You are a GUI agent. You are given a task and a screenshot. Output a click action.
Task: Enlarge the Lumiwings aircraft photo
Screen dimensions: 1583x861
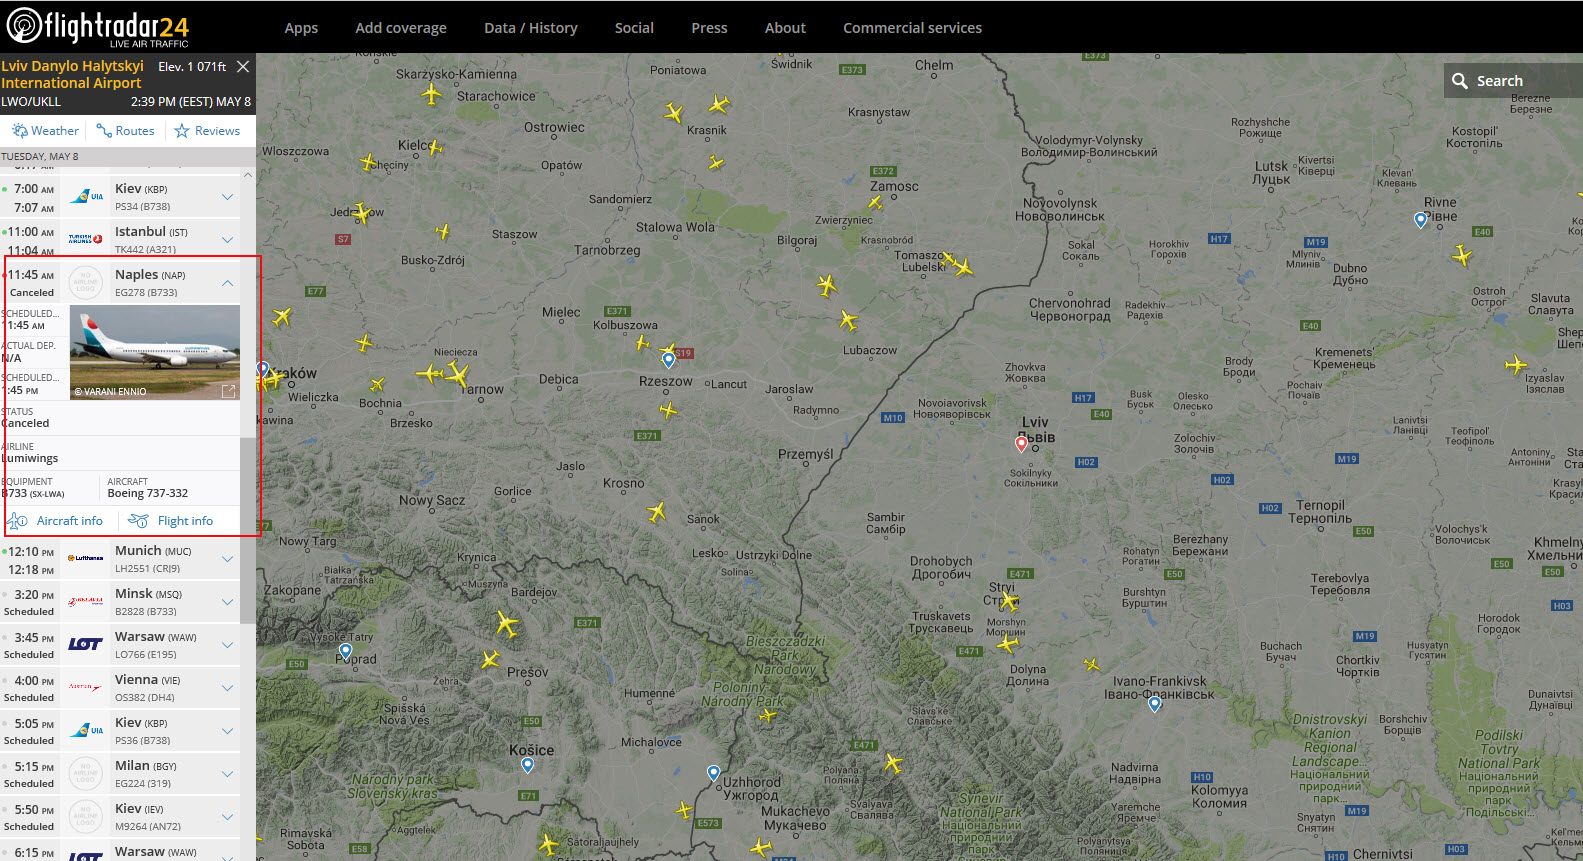[x=228, y=391]
